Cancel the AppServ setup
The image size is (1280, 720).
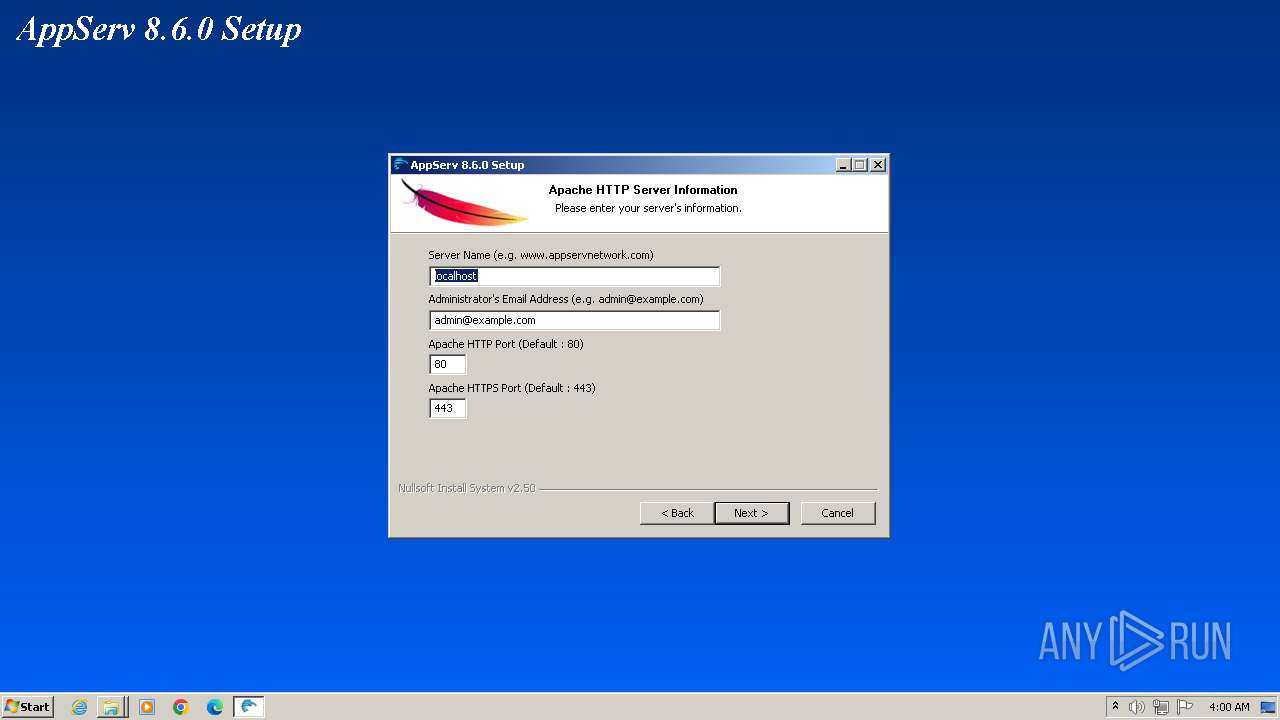click(838, 513)
